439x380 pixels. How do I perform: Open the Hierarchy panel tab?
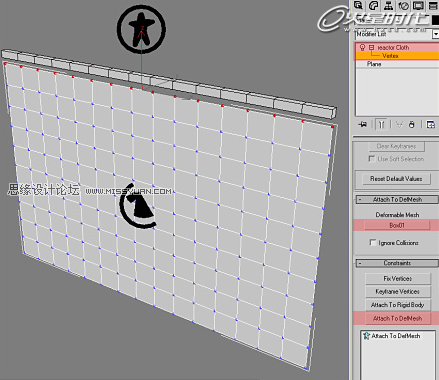point(388,5)
